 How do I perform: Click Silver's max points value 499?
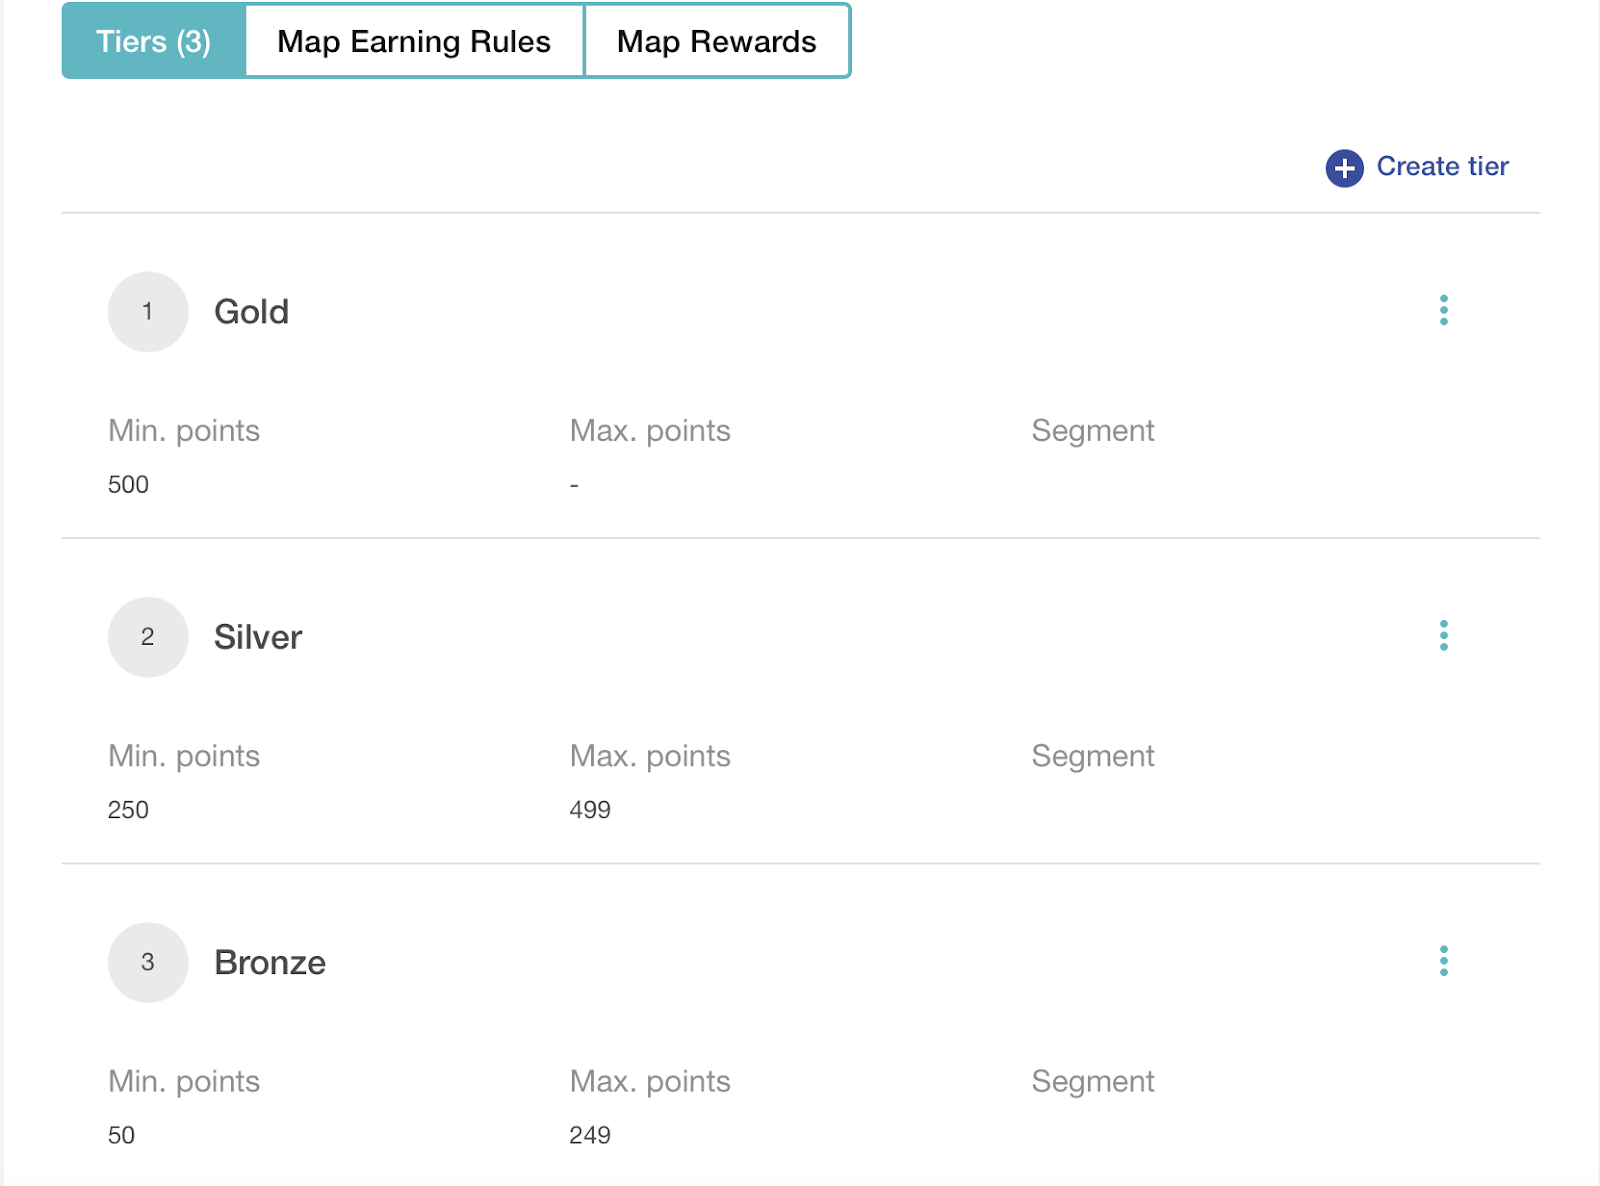click(x=590, y=810)
